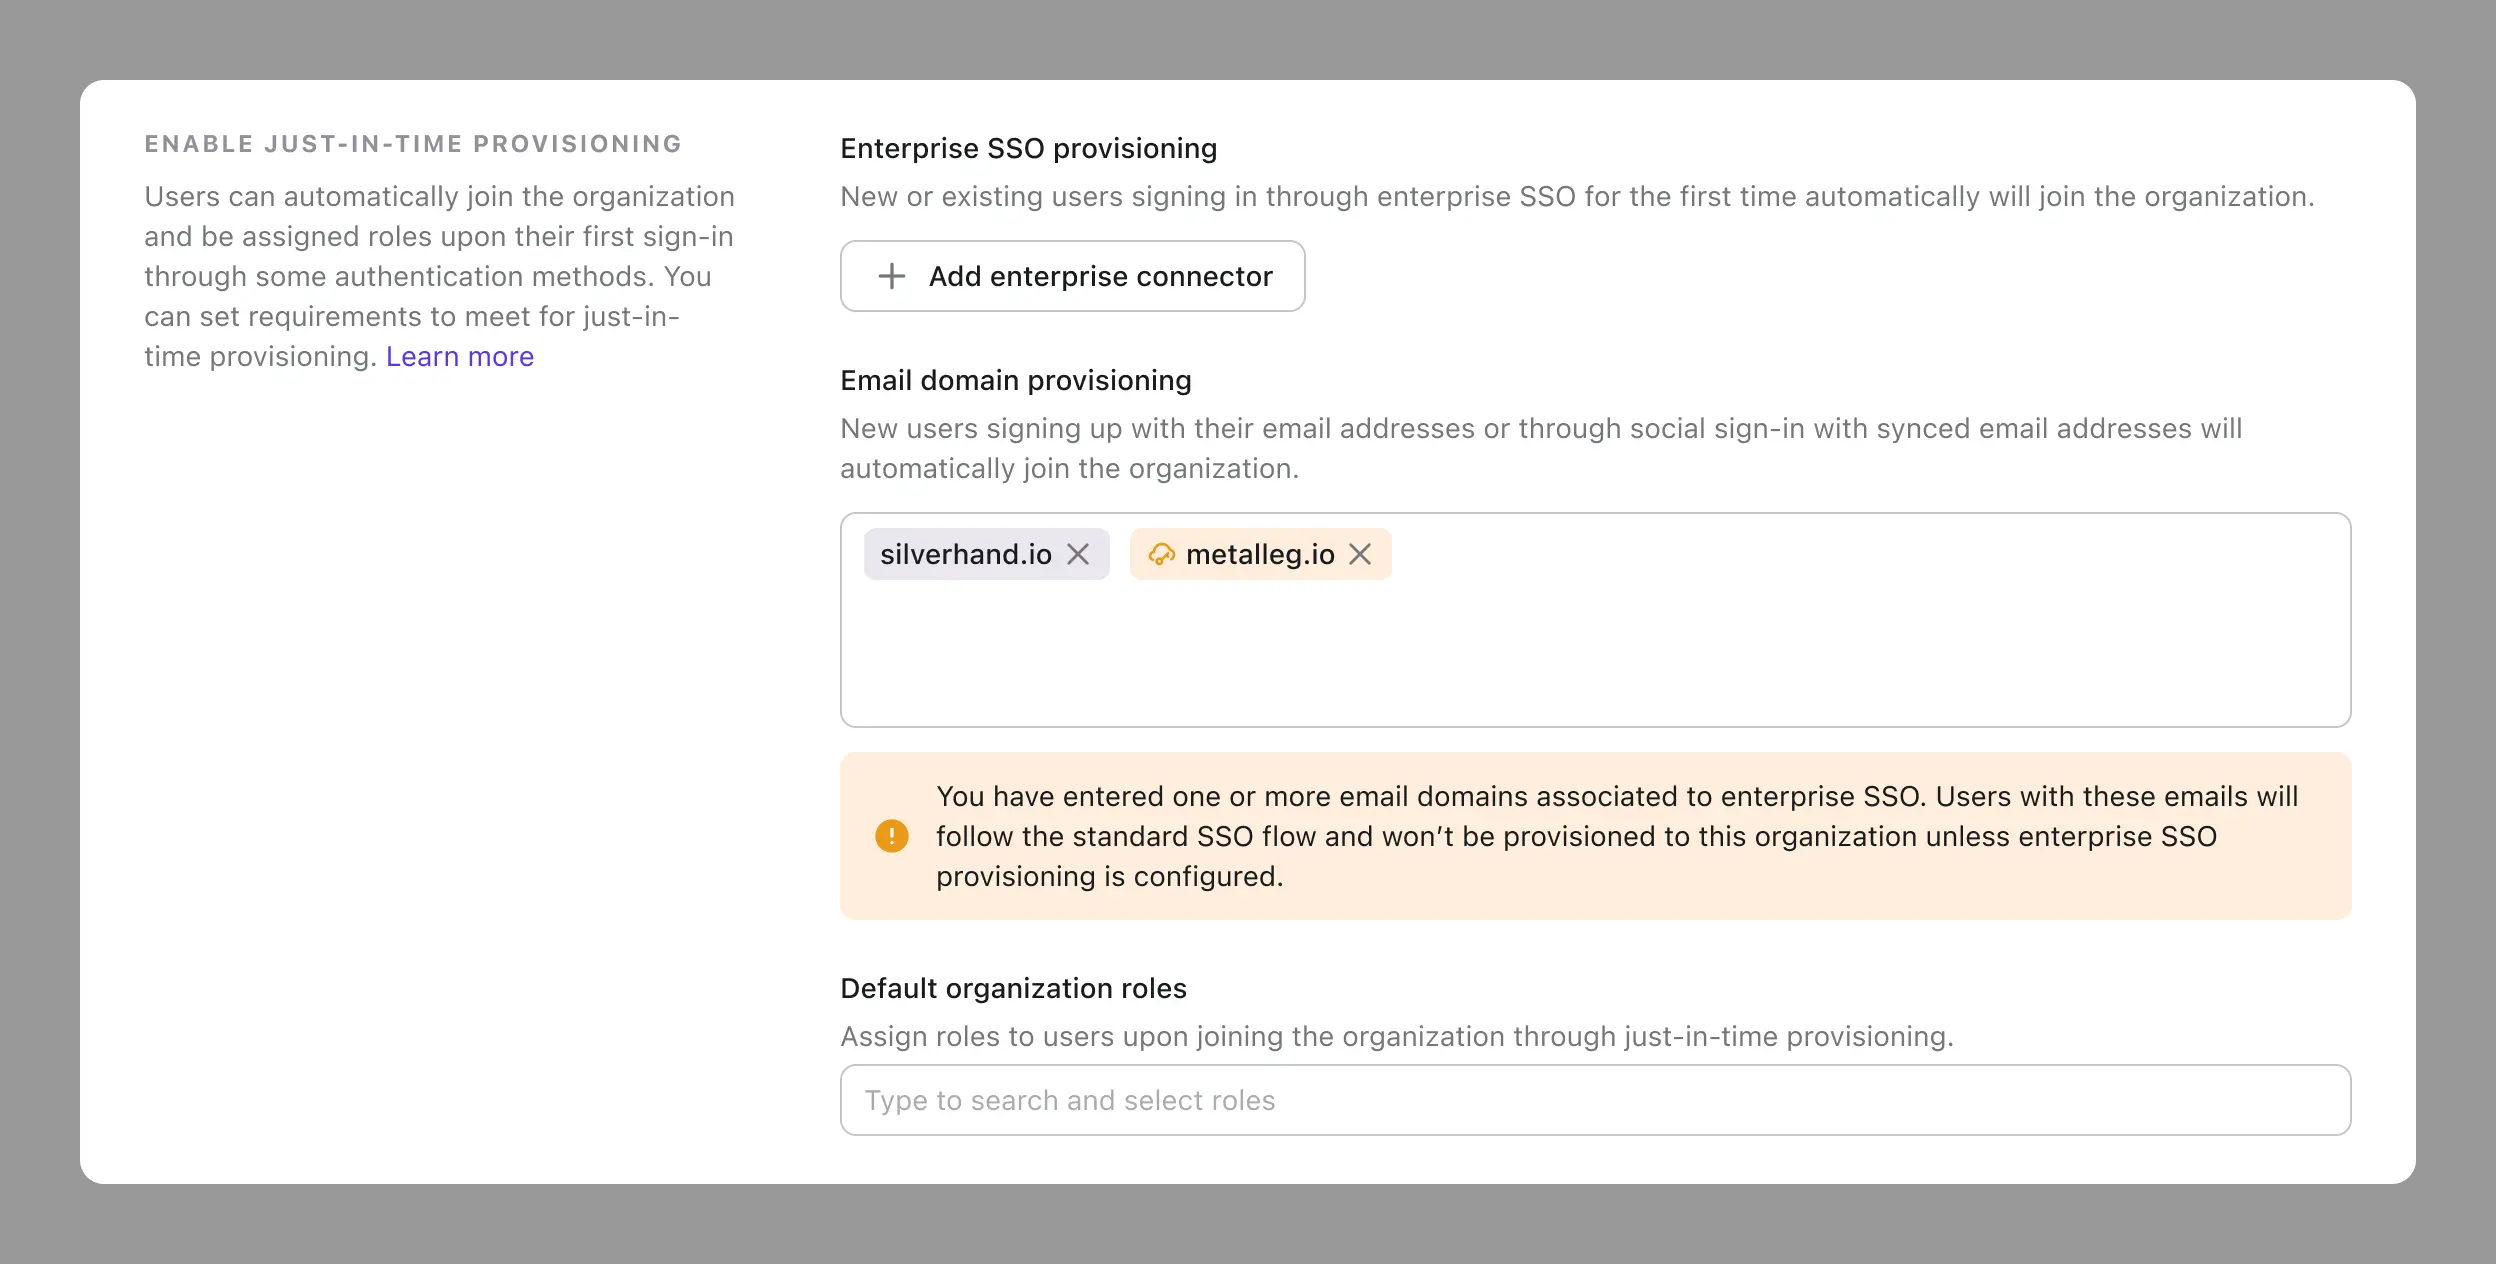Click the roles search field
2496x1264 pixels.
1595,1100
